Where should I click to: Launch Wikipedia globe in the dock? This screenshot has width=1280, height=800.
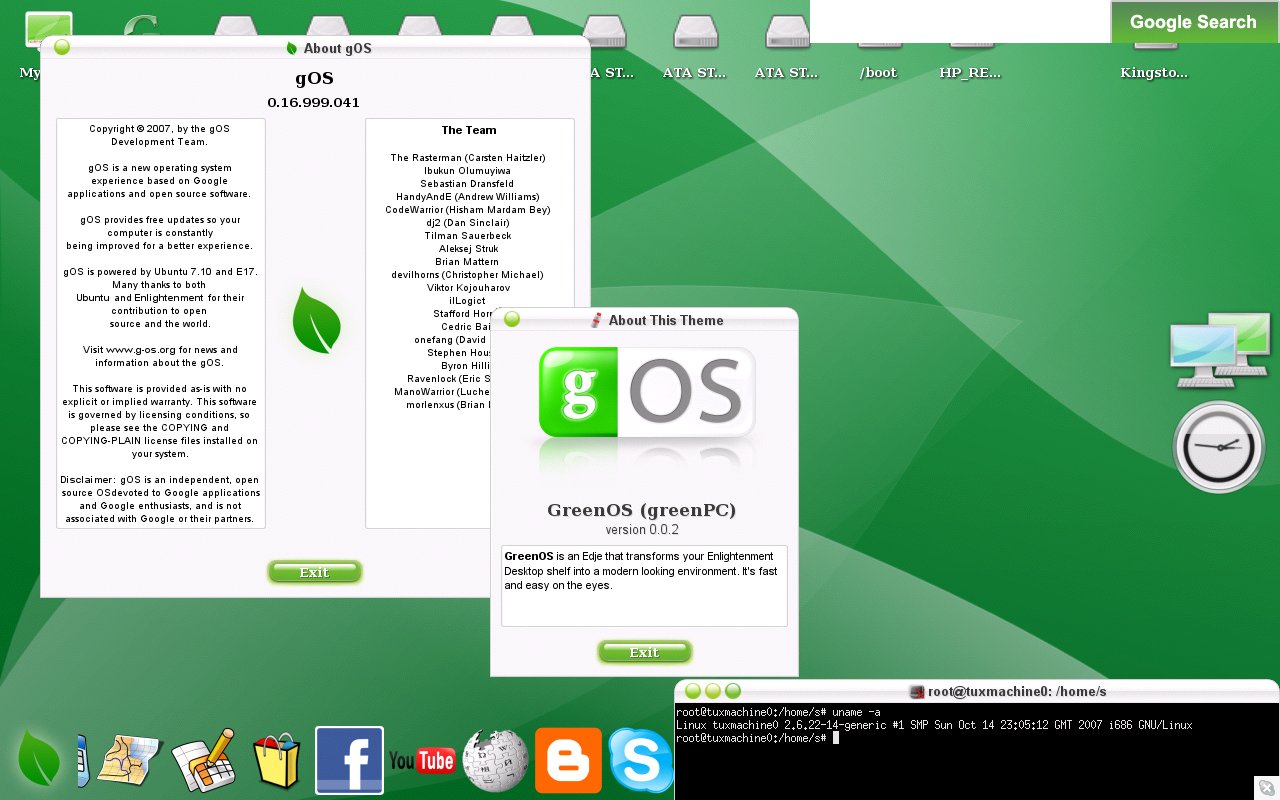click(495, 760)
